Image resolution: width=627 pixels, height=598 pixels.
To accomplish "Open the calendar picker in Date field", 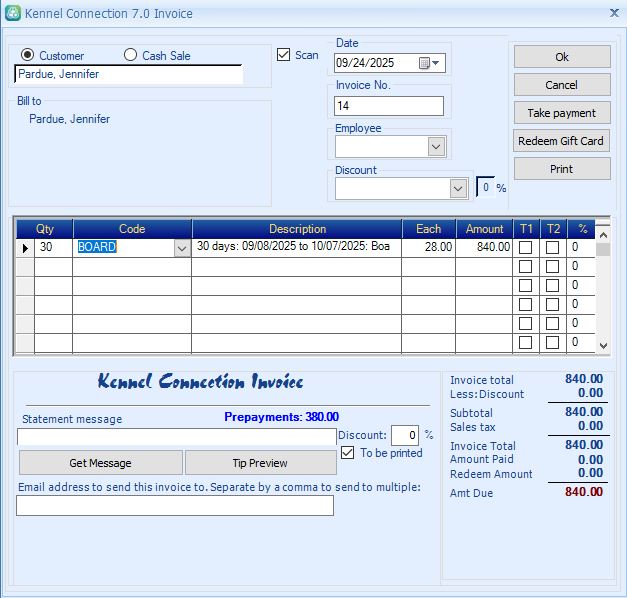I will point(424,63).
